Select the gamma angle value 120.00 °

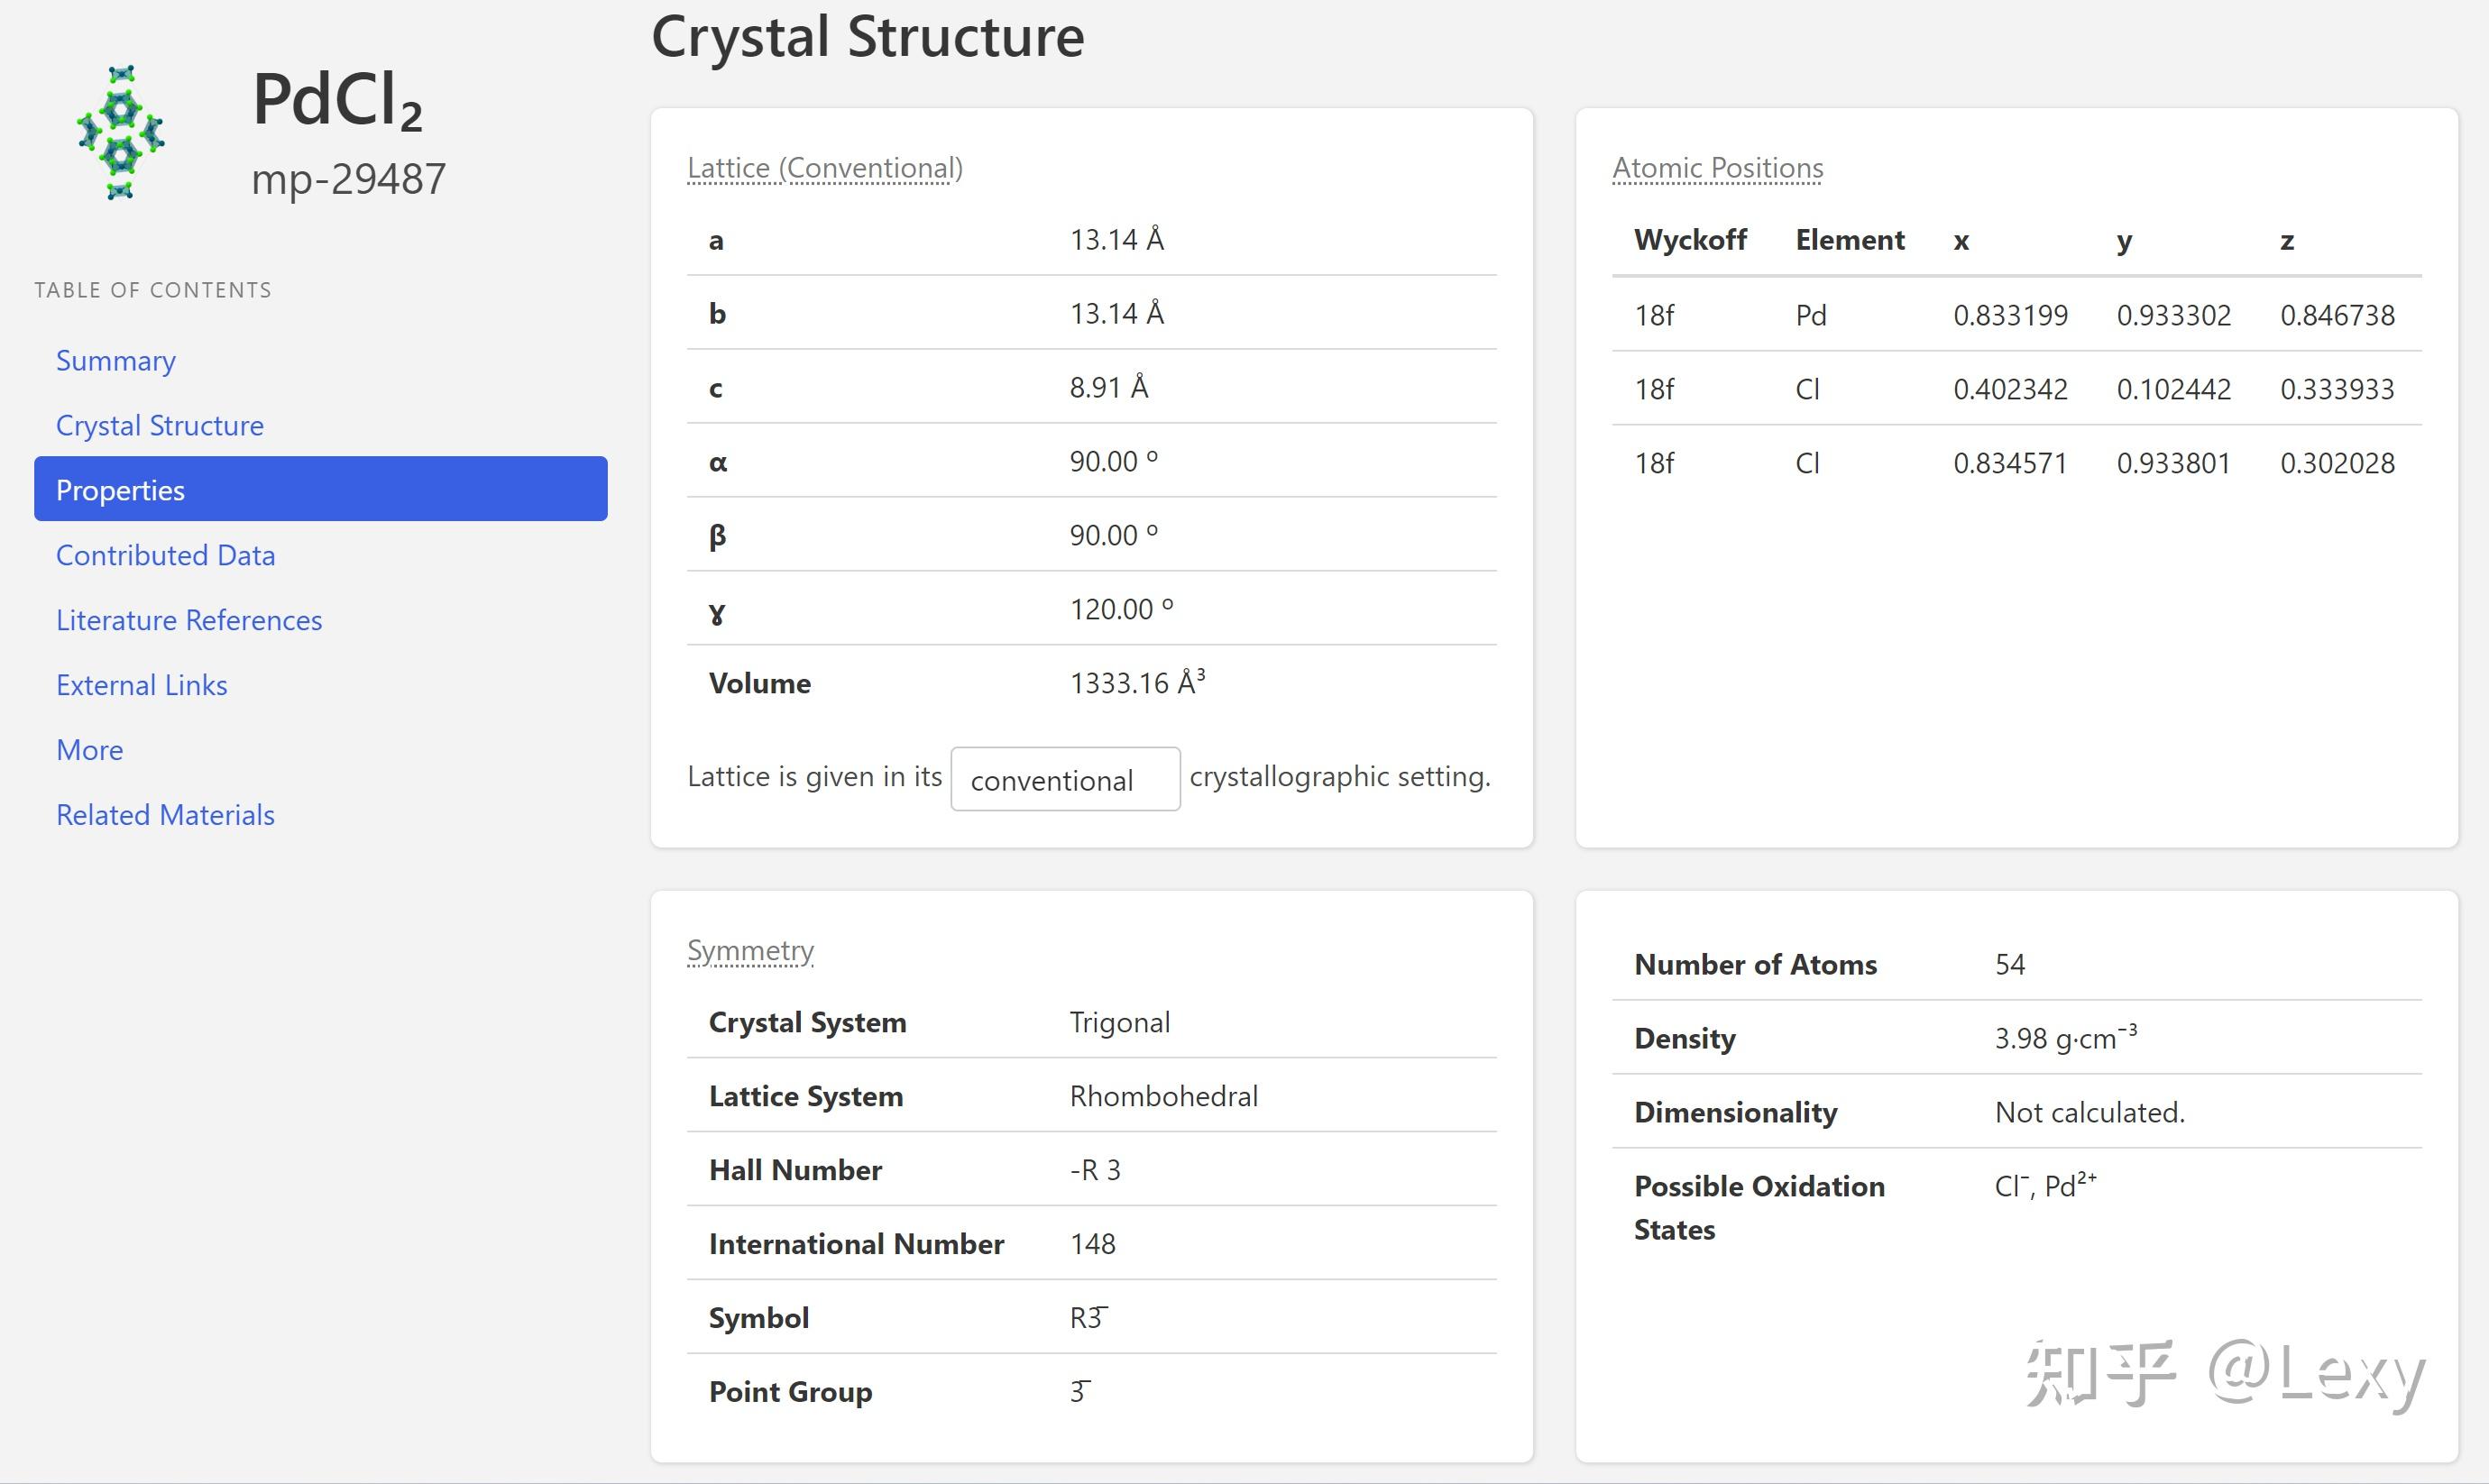(1121, 609)
